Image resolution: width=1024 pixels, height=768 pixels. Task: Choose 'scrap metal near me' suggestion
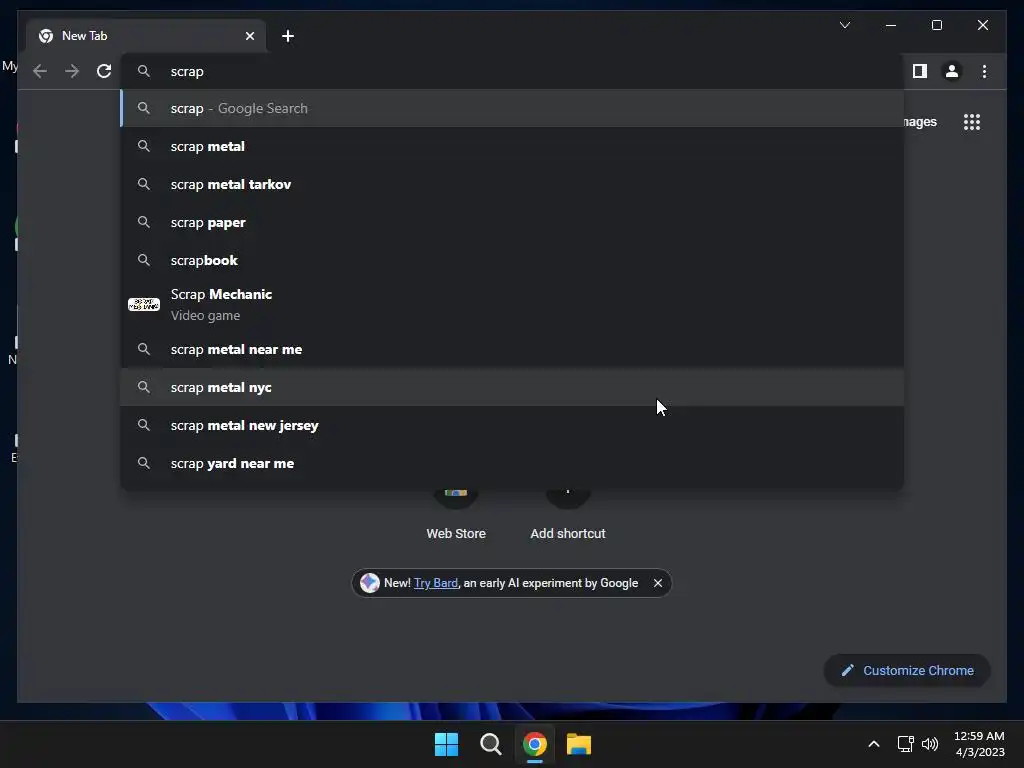(513, 349)
